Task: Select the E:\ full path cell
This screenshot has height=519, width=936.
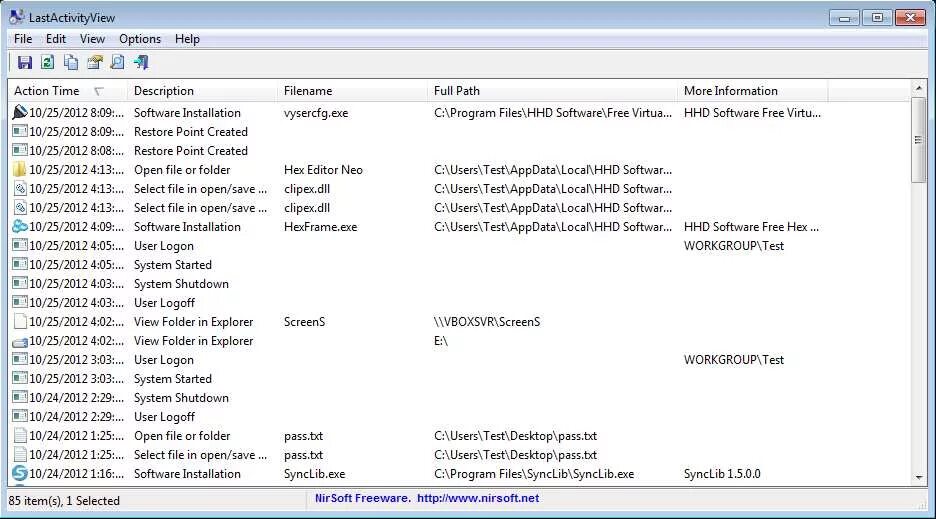Action: coord(441,341)
